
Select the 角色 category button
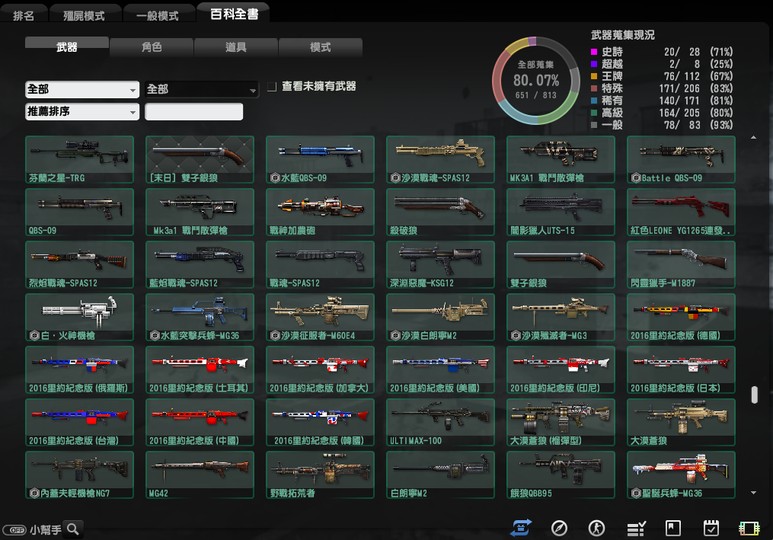click(x=152, y=47)
